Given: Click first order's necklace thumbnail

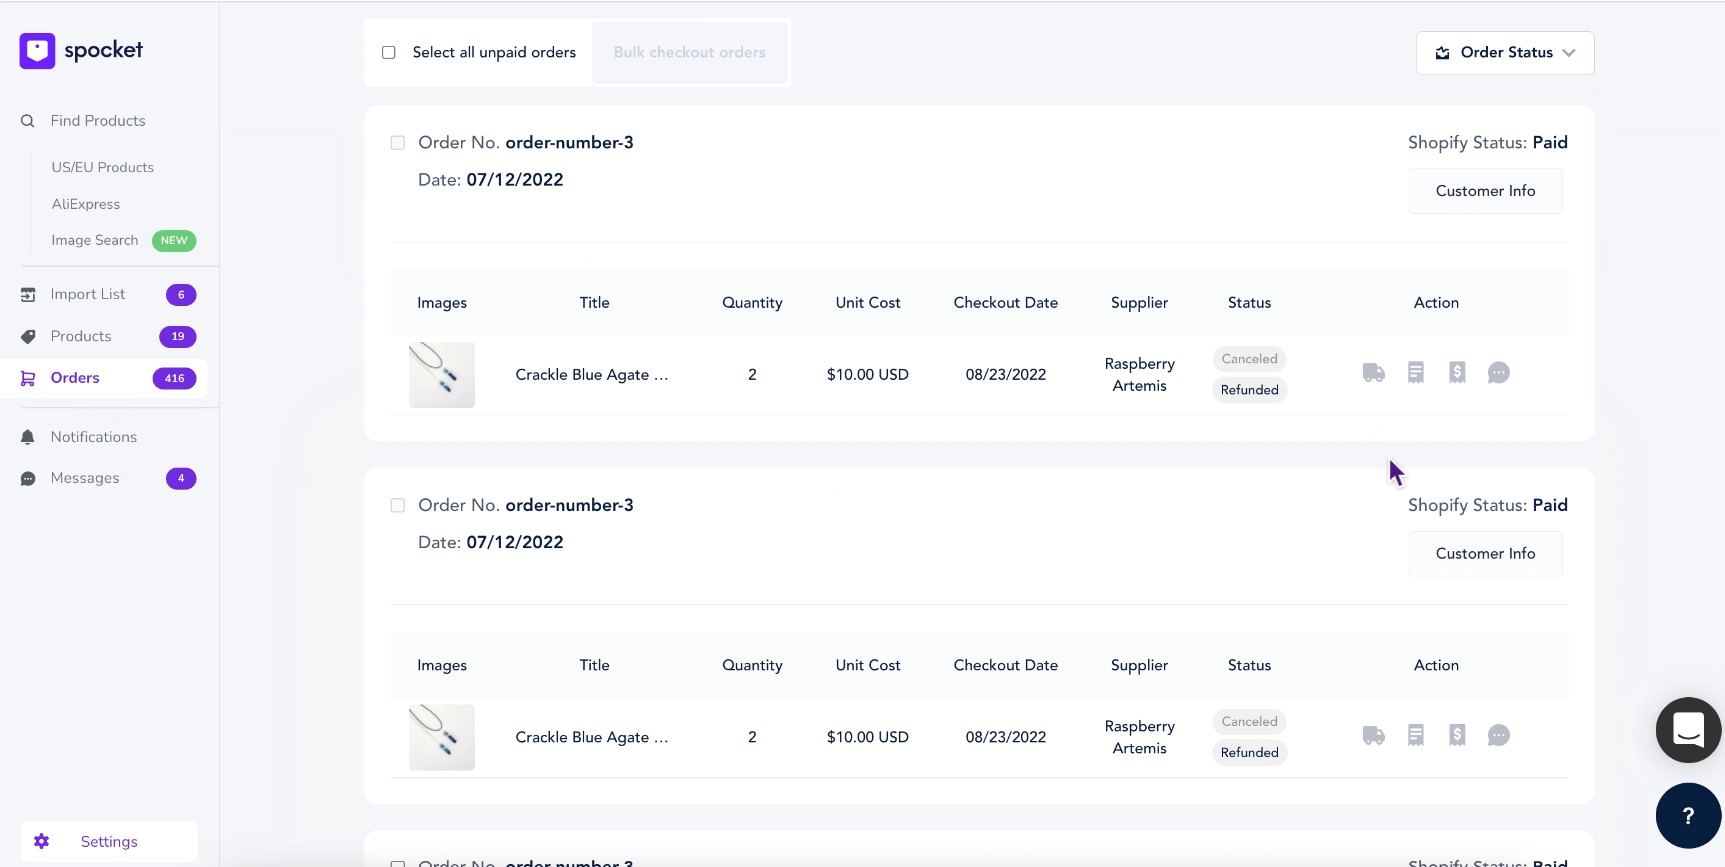Looking at the screenshot, I should point(442,375).
